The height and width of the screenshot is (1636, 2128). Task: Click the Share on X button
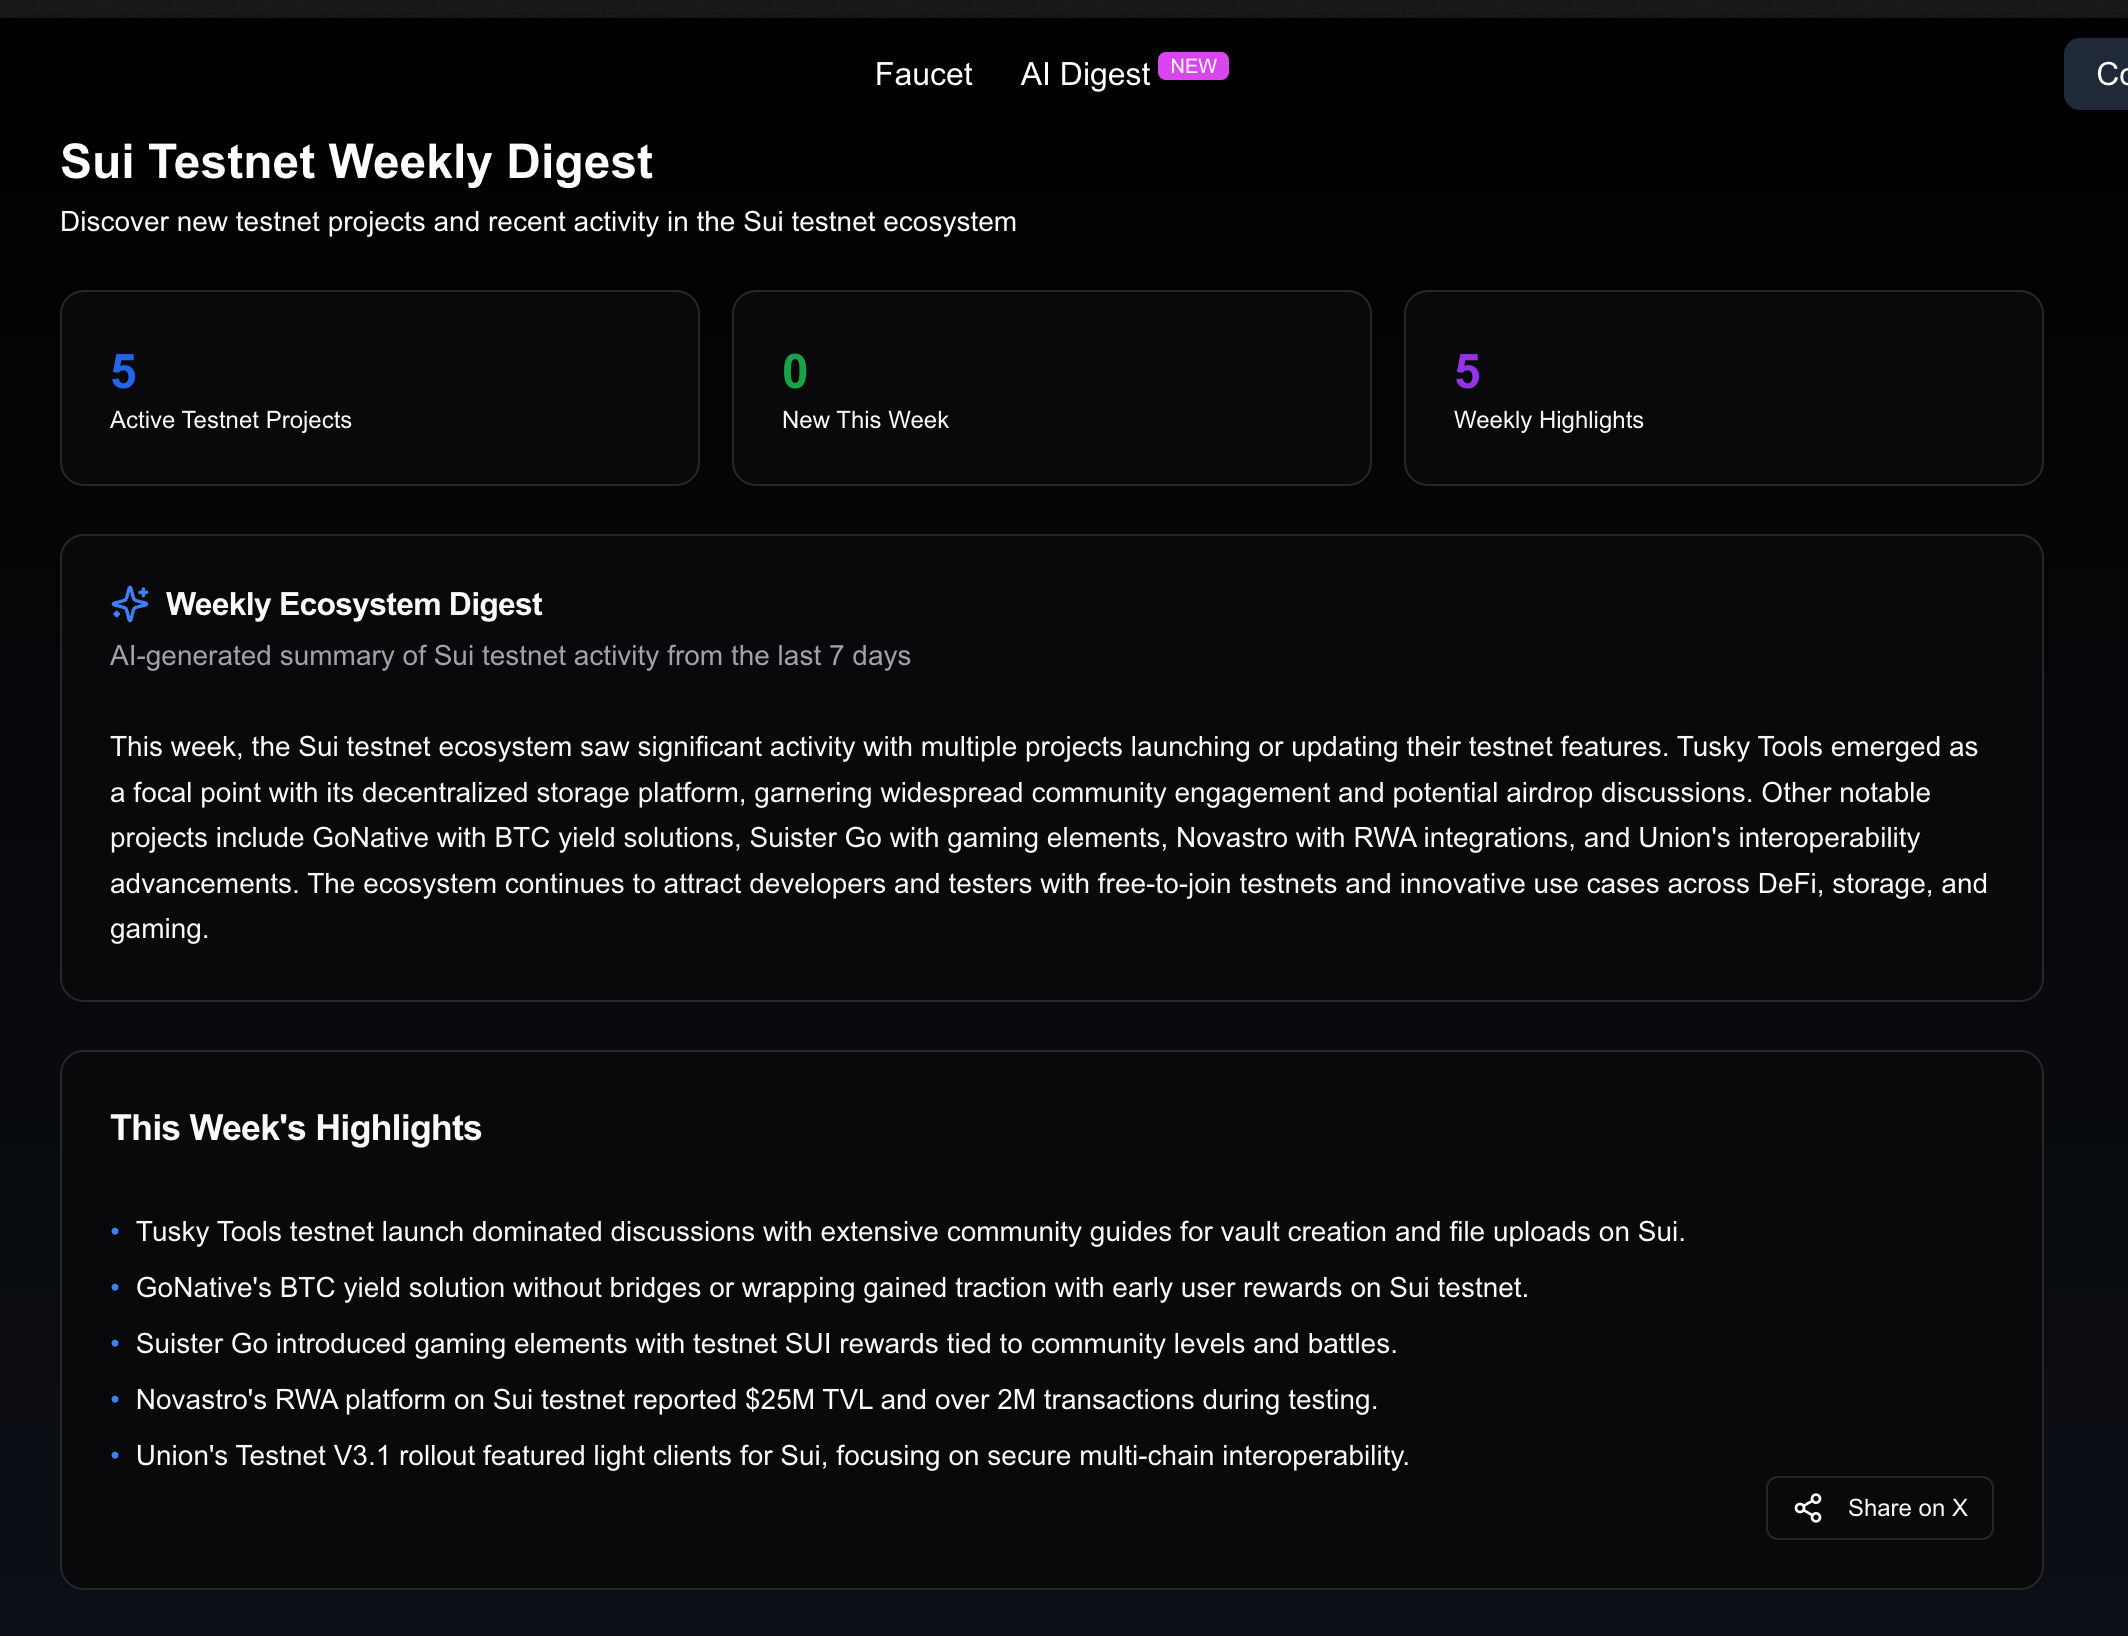click(x=1879, y=1508)
